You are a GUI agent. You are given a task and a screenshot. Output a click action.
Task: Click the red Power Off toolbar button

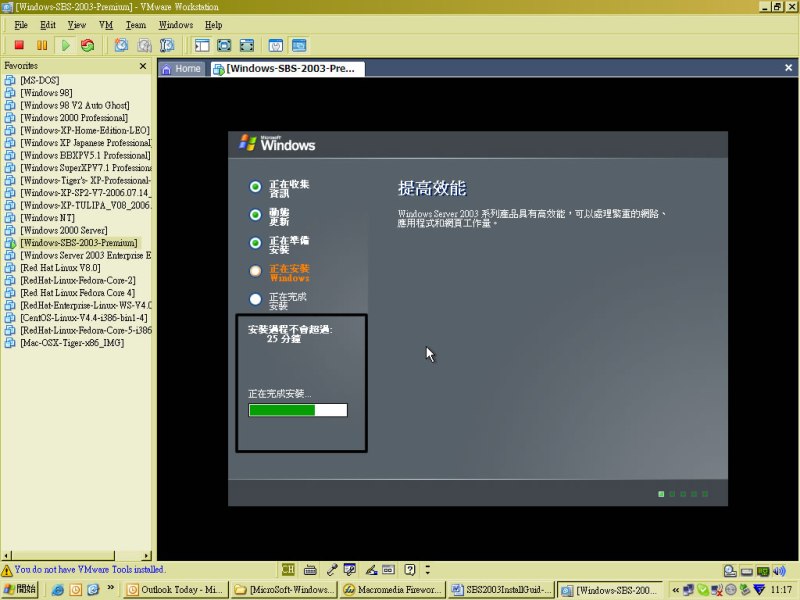(19, 45)
